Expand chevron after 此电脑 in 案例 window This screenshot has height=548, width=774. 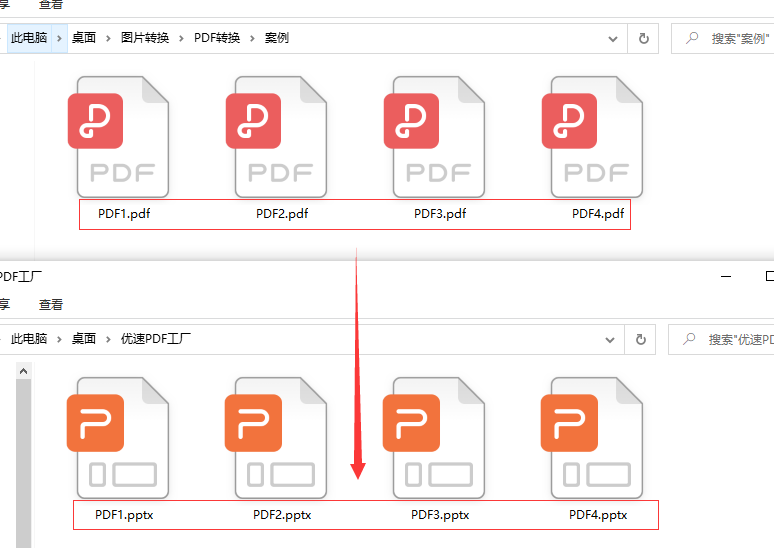59,39
